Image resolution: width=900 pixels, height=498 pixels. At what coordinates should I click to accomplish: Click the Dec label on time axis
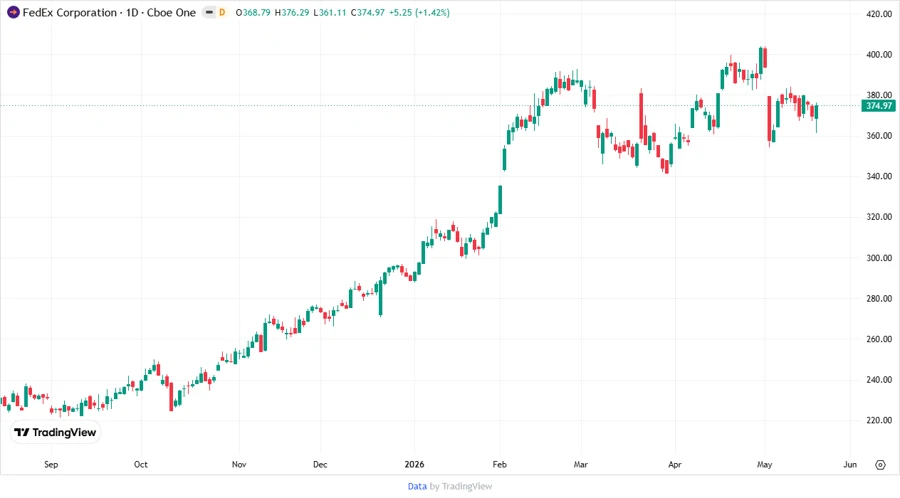[x=320, y=464]
